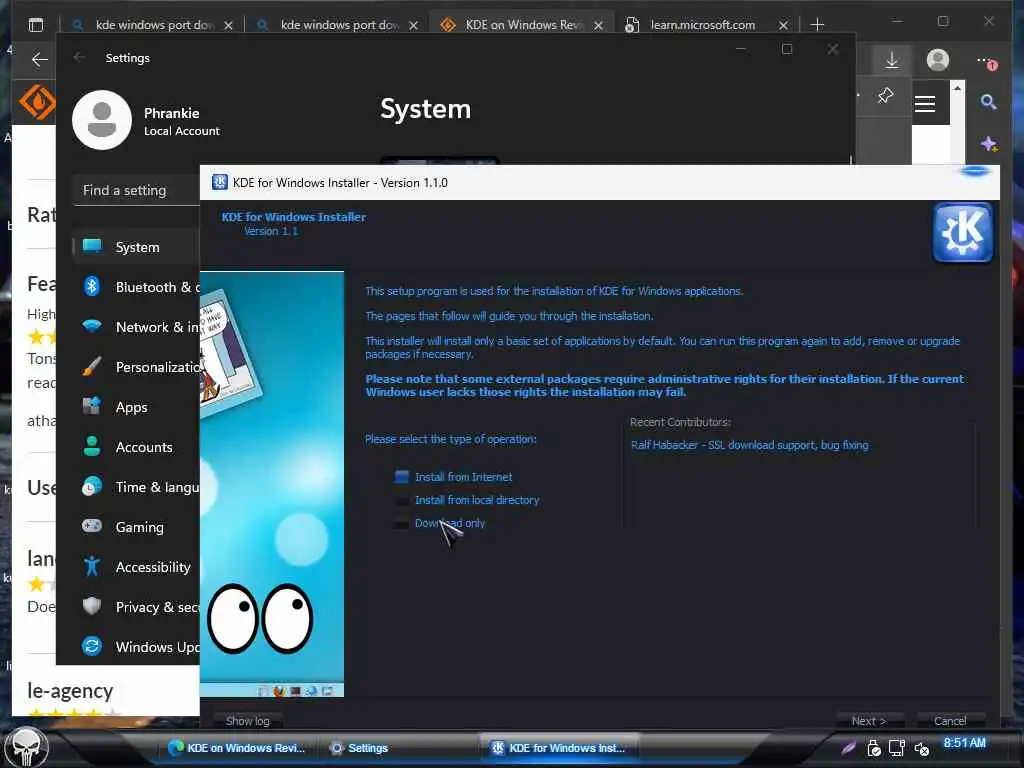The width and height of the screenshot is (1024, 768).
Task: Click volume muted tray icon
Action: (921, 748)
